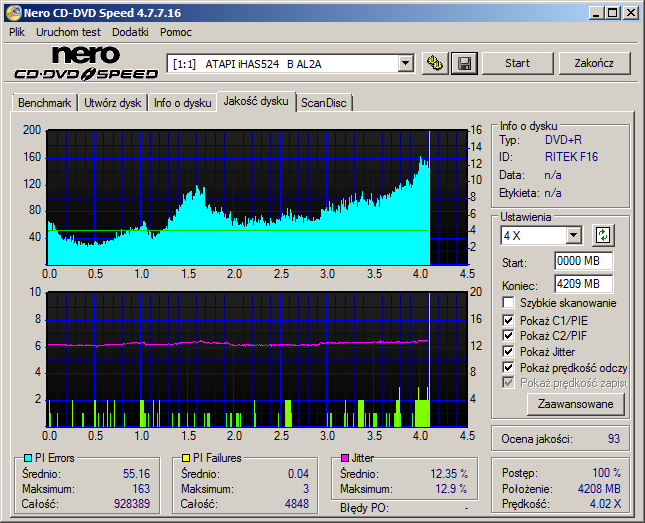
Task: Open the 4 X speed dropdown
Action: click(573, 235)
